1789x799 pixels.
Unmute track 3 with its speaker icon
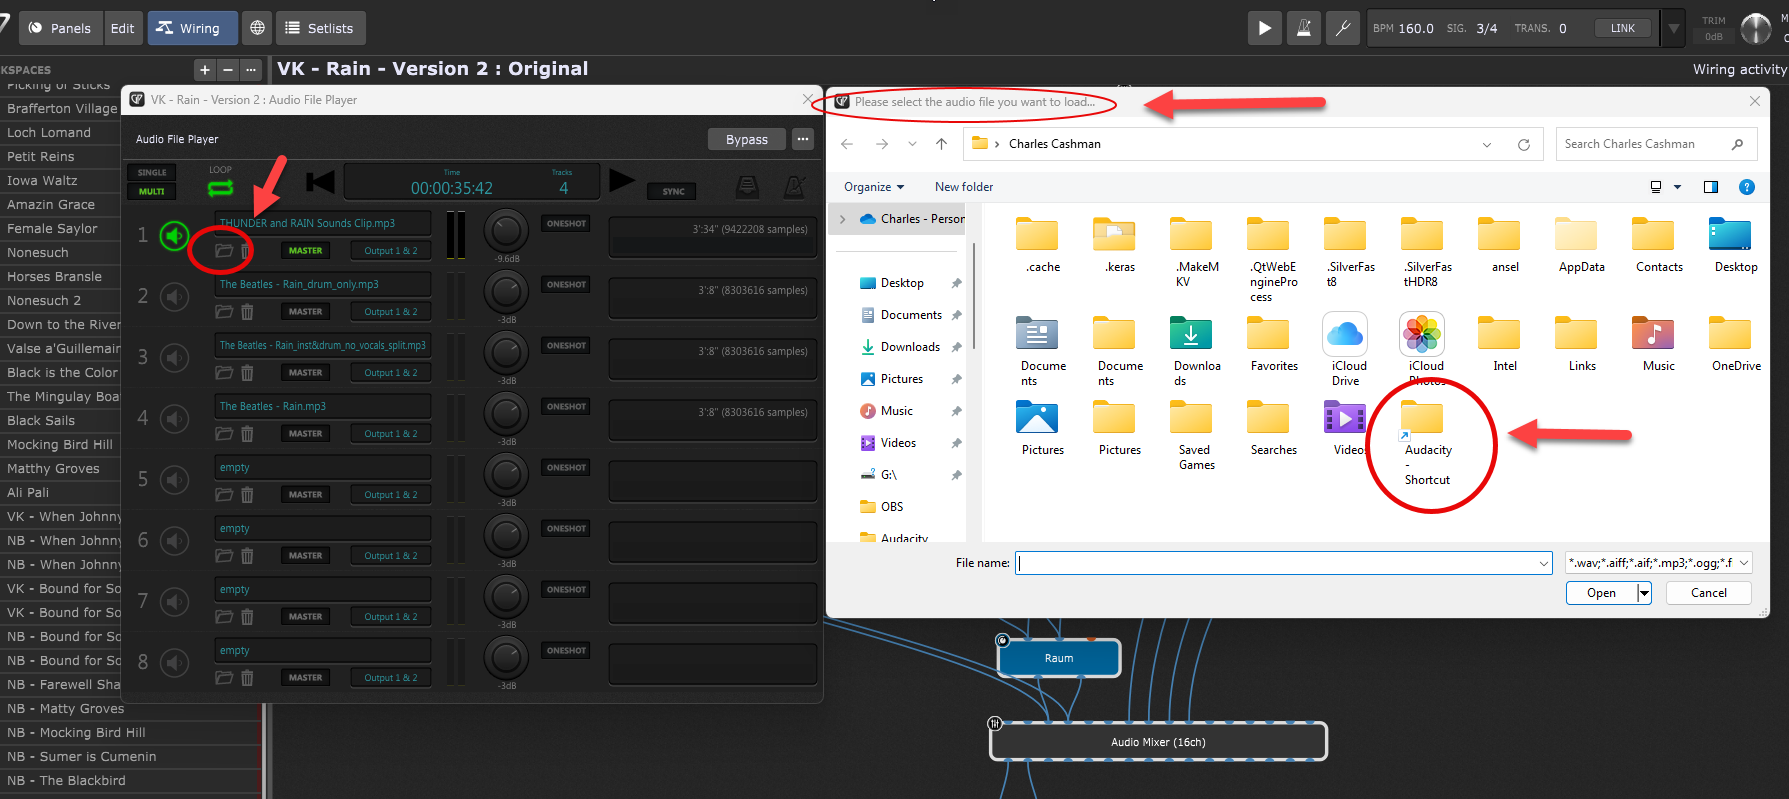click(x=175, y=358)
